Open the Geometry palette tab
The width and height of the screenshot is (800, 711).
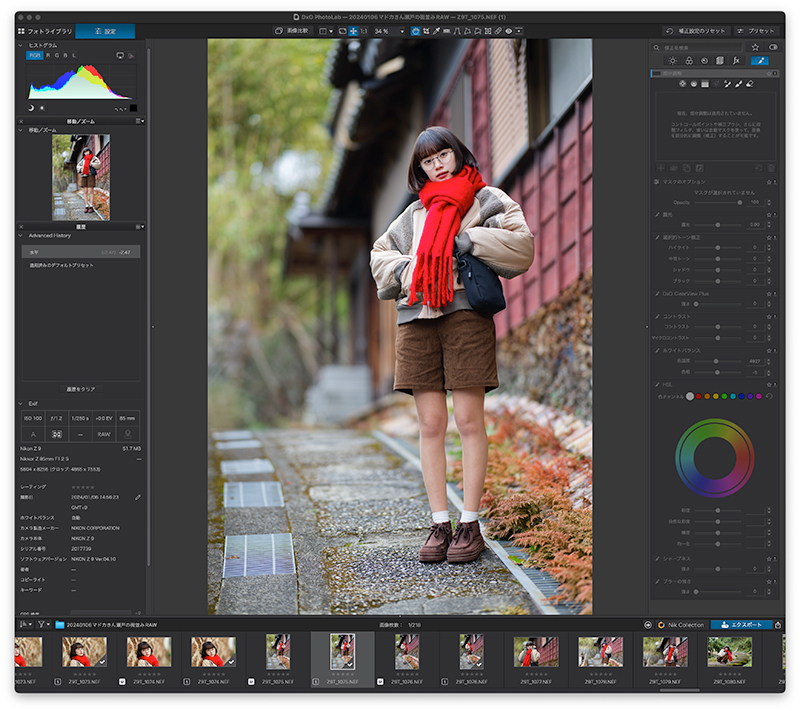click(720, 61)
